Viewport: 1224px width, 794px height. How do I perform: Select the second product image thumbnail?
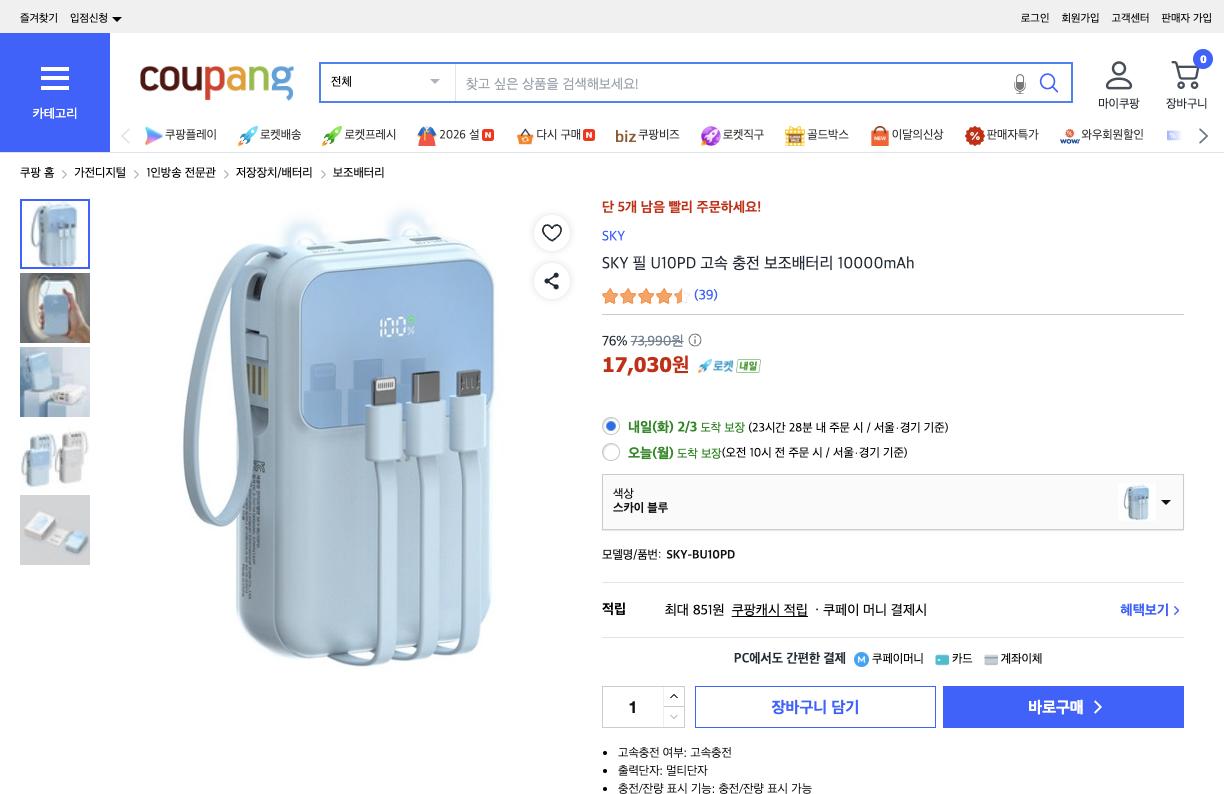coord(55,307)
